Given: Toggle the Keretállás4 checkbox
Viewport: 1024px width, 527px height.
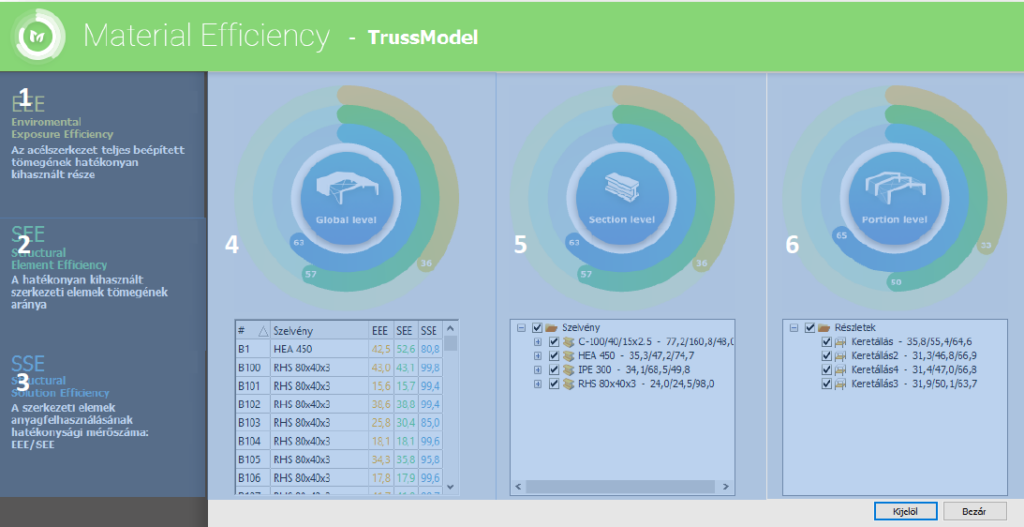Looking at the screenshot, I should pos(826,370).
